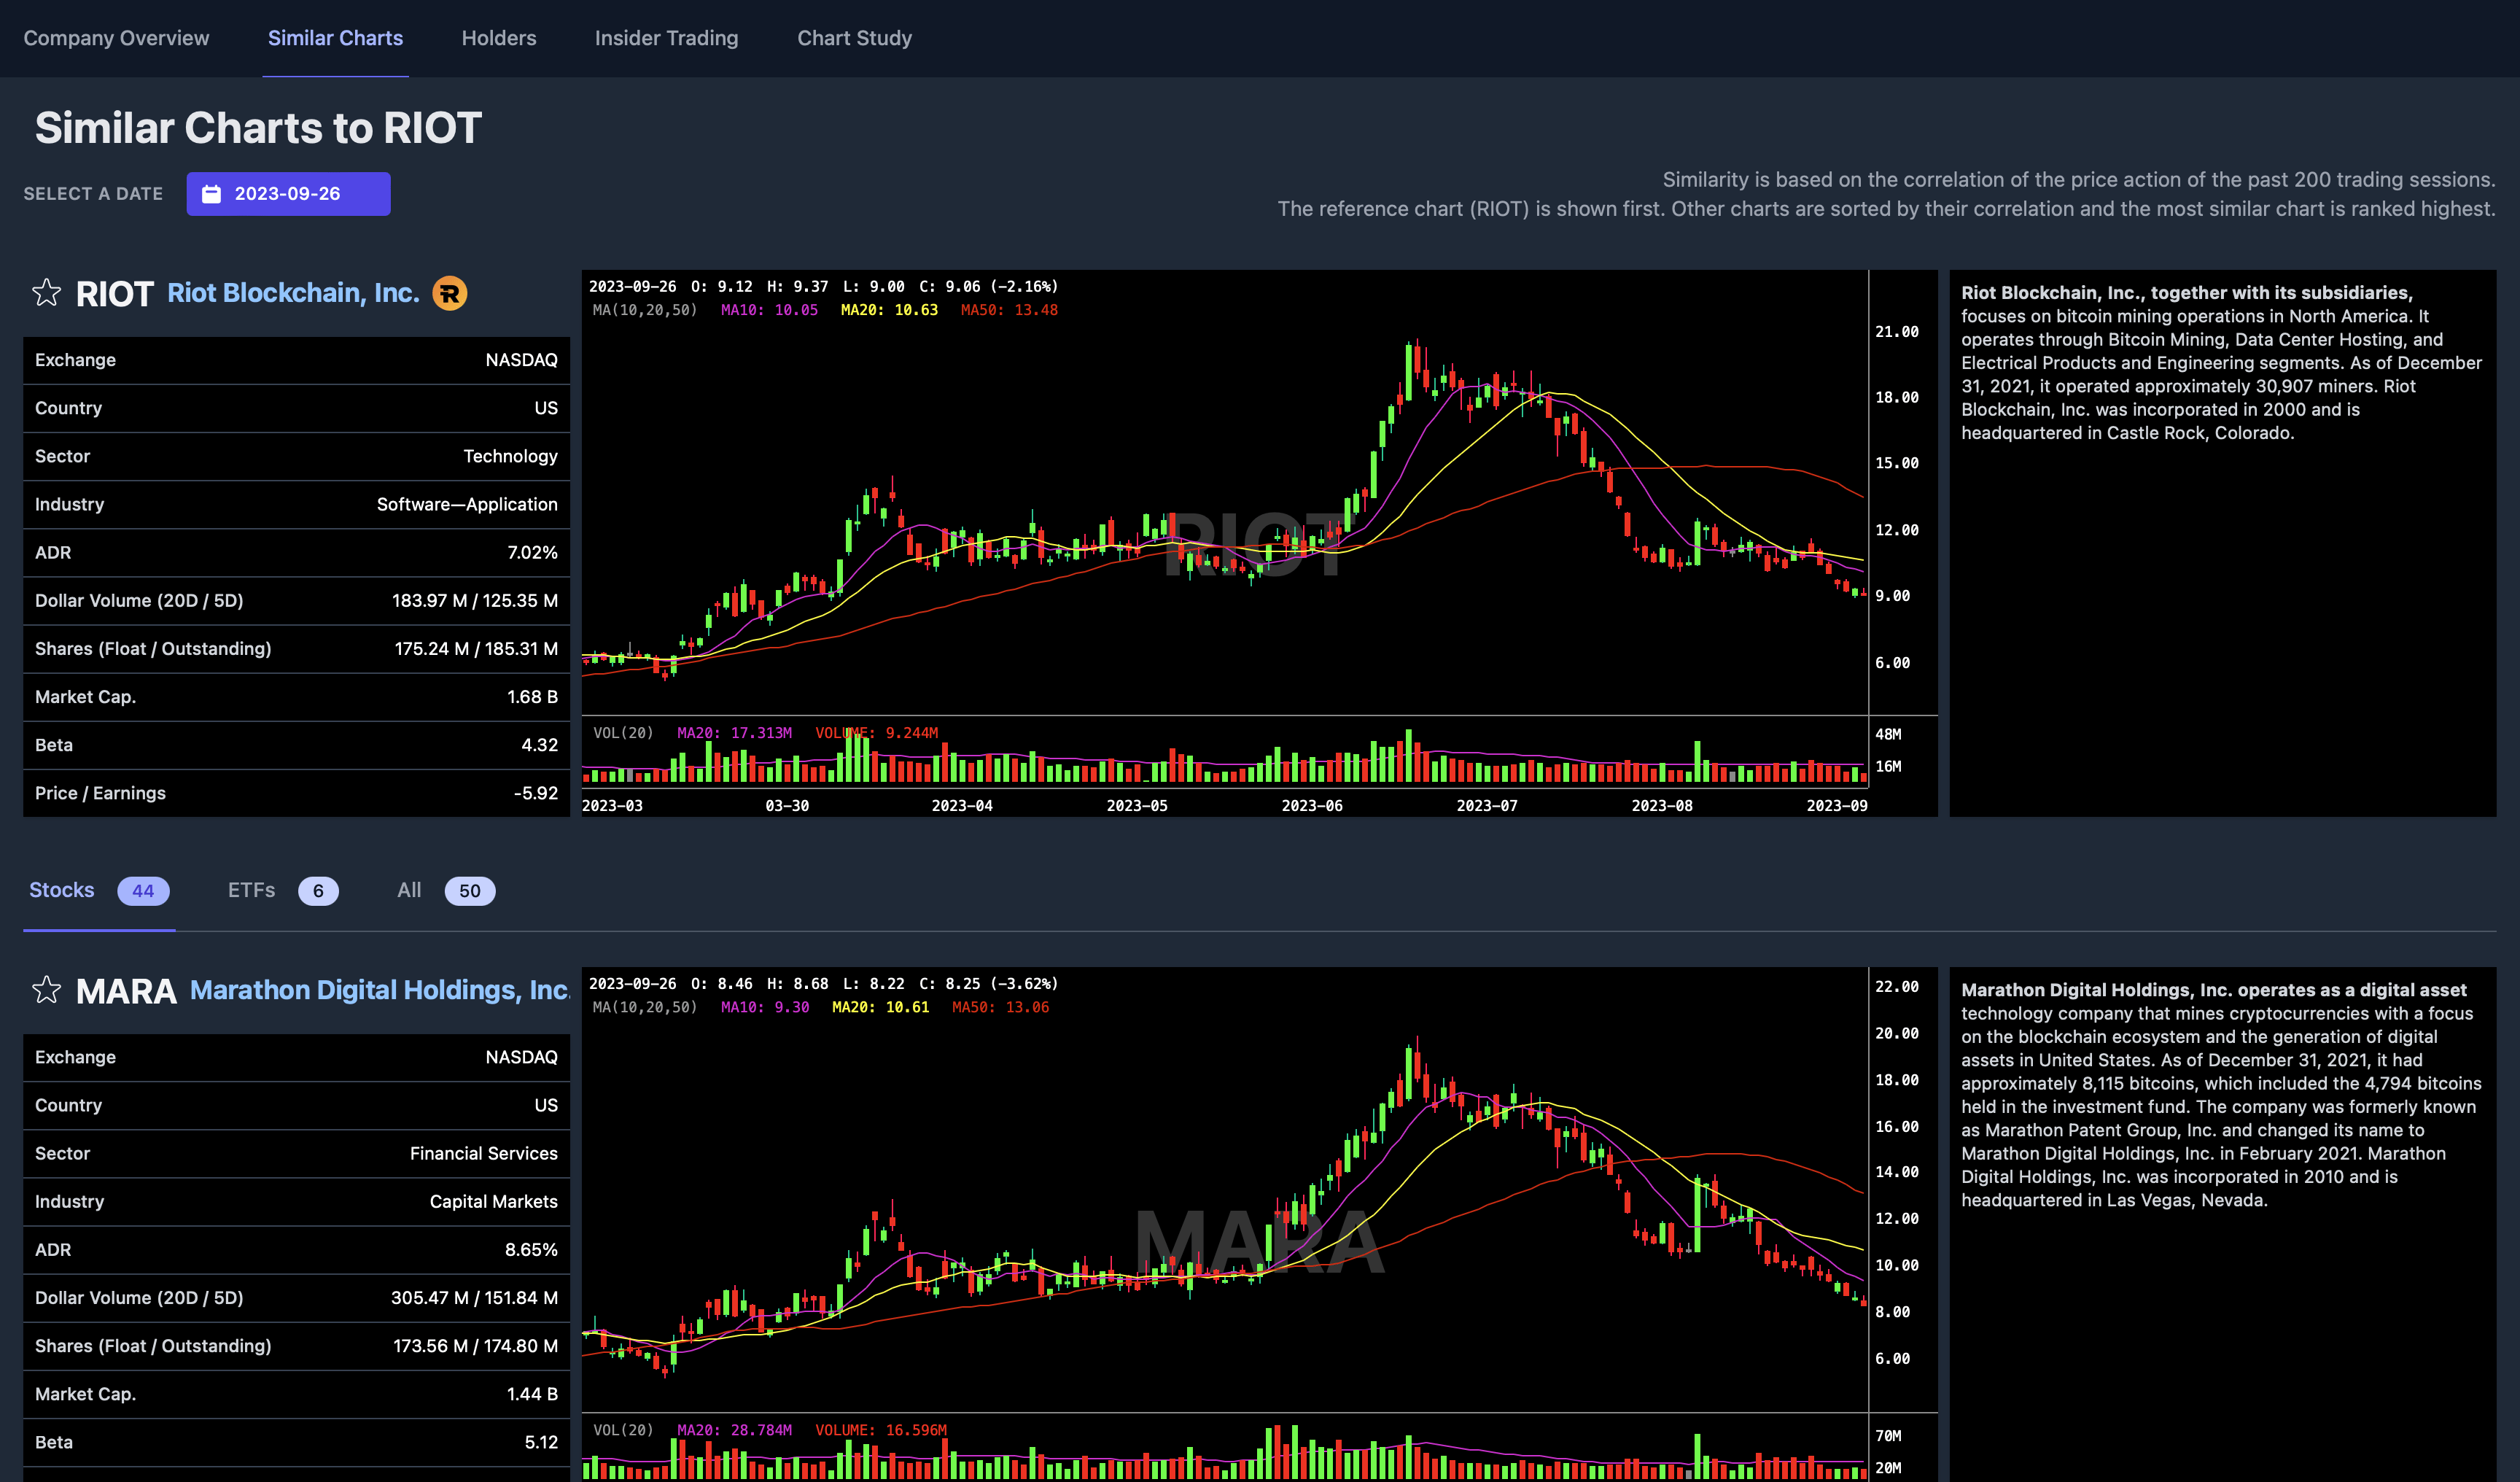Click the RIOT chart VOLUME: 9.244M label
Viewport: 2520px width, 1482px height.
(876, 733)
